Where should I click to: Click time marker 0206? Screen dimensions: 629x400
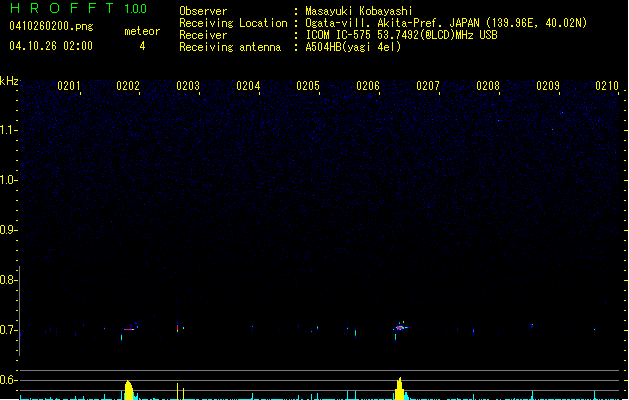(368, 86)
